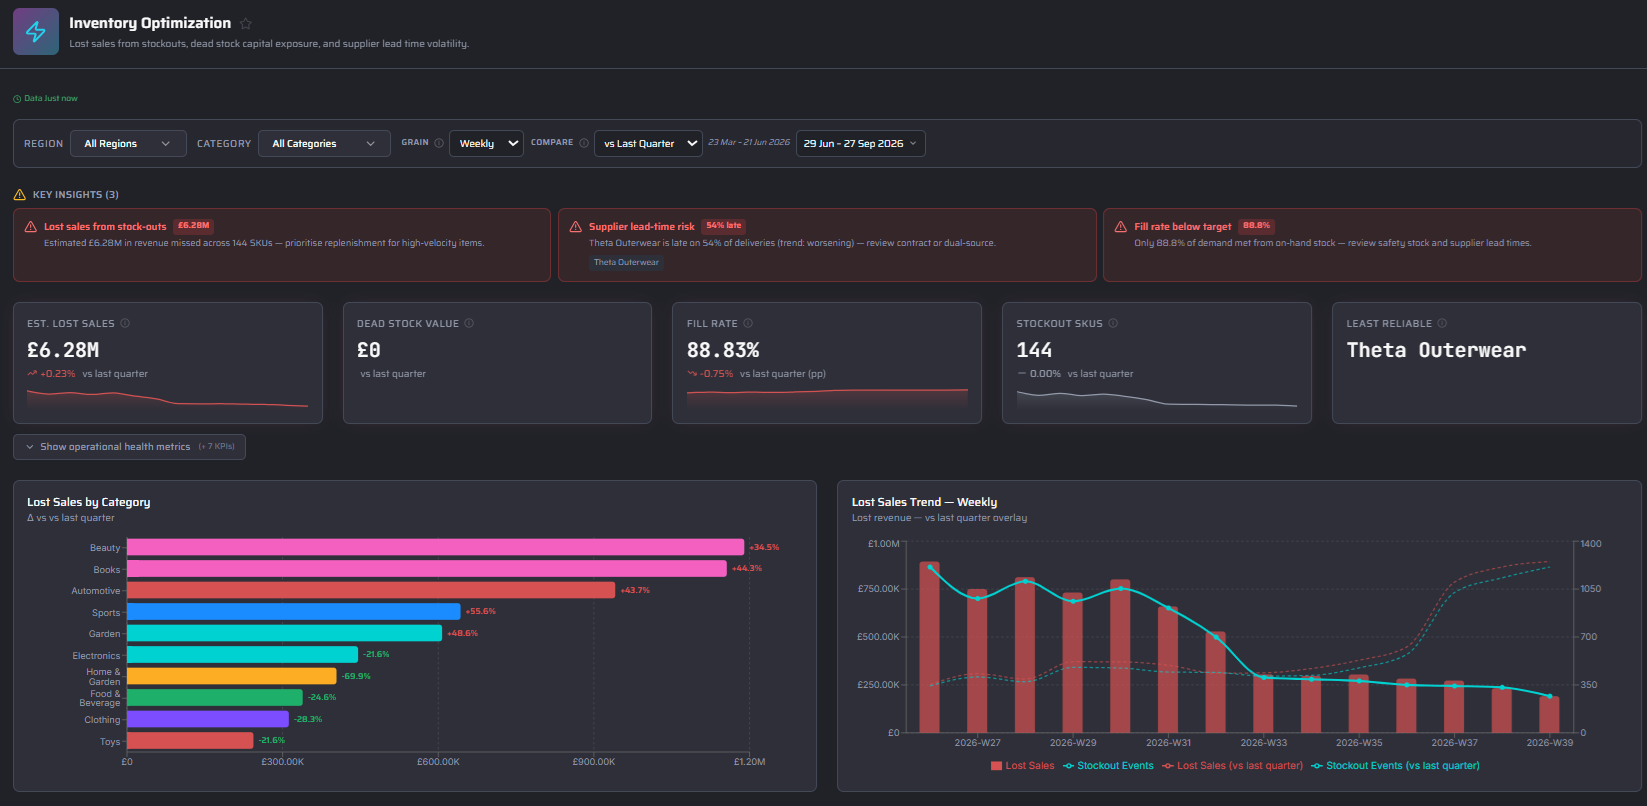Click warning icon on Lost sales from stock-outs card
The height and width of the screenshot is (806, 1647).
(31, 227)
